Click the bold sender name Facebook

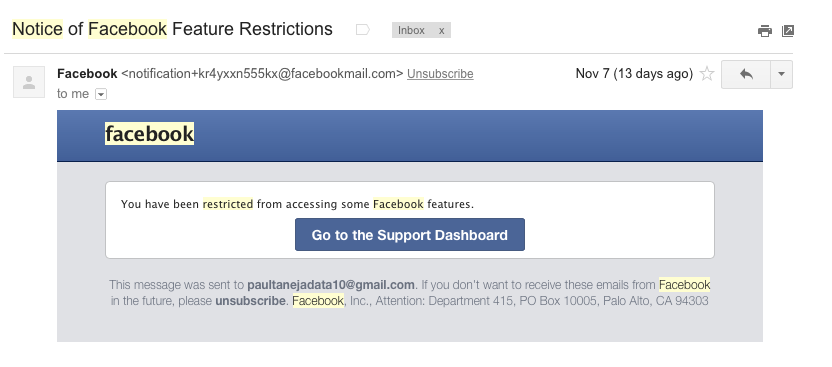click(x=87, y=74)
